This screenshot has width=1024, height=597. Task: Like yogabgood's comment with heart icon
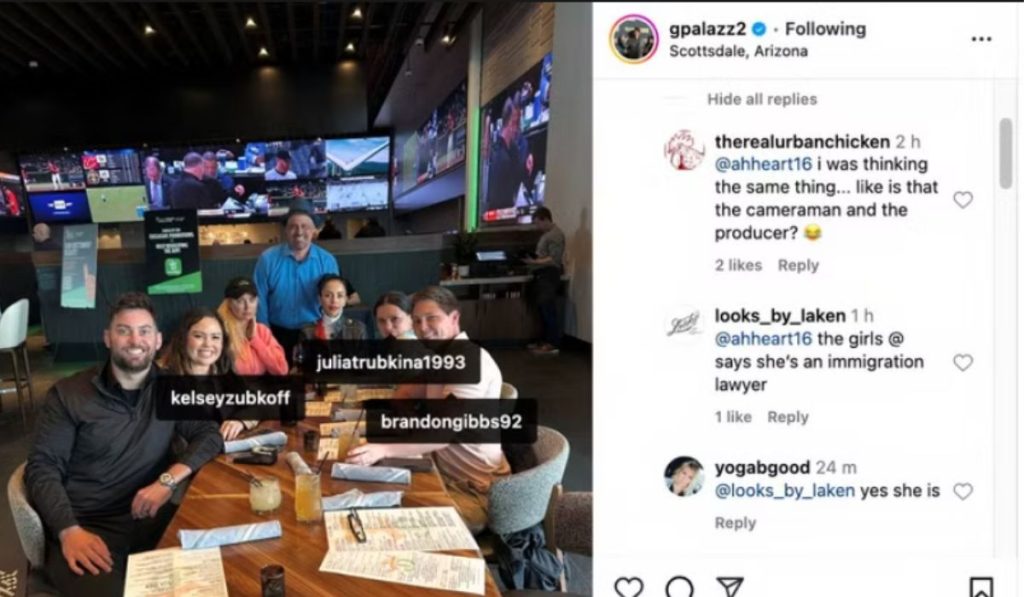(963, 491)
